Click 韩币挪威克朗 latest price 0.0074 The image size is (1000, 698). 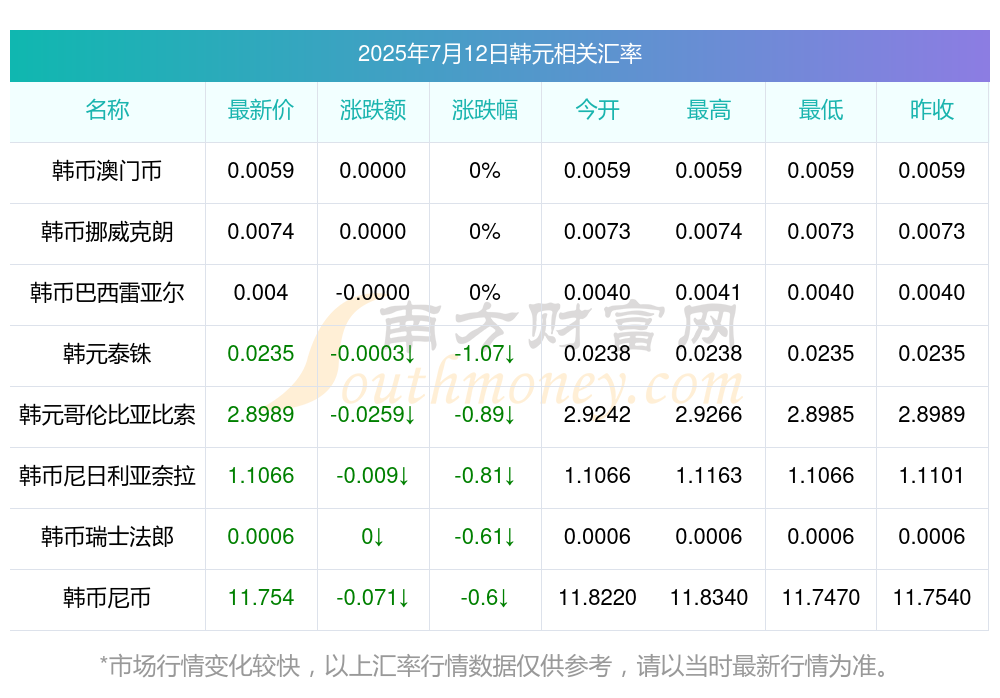(x=261, y=232)
